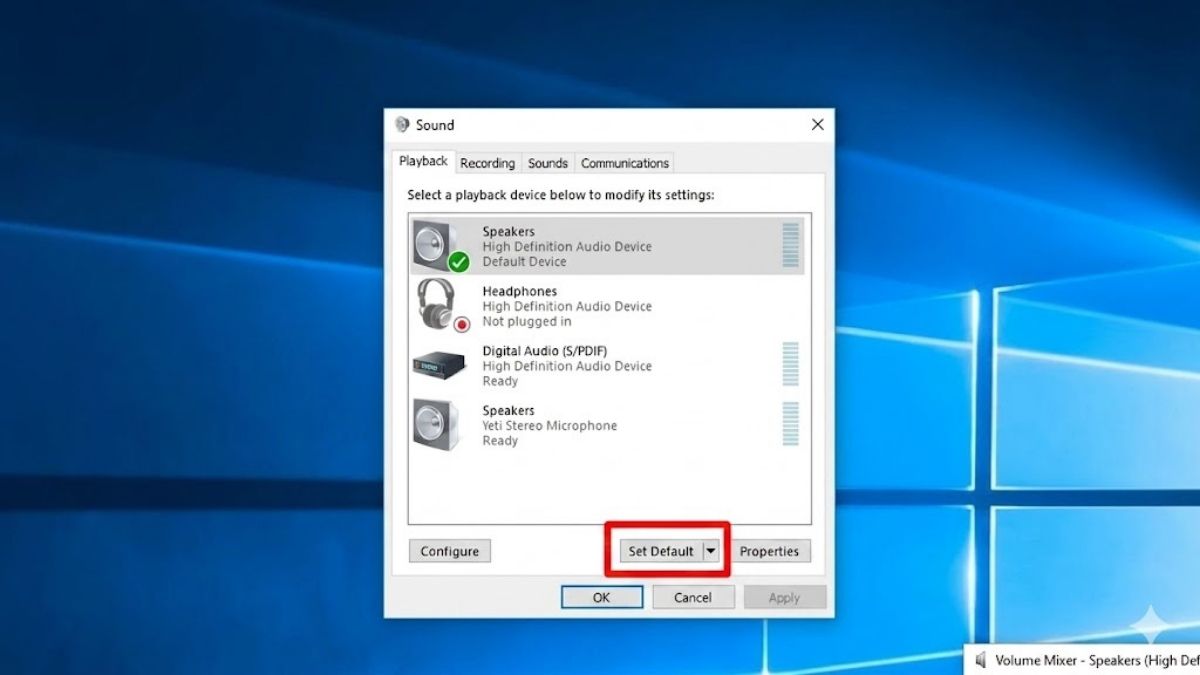
Task: Click the 'Digital Audio (S/PDIF)' name
Action: click(545, 350)
